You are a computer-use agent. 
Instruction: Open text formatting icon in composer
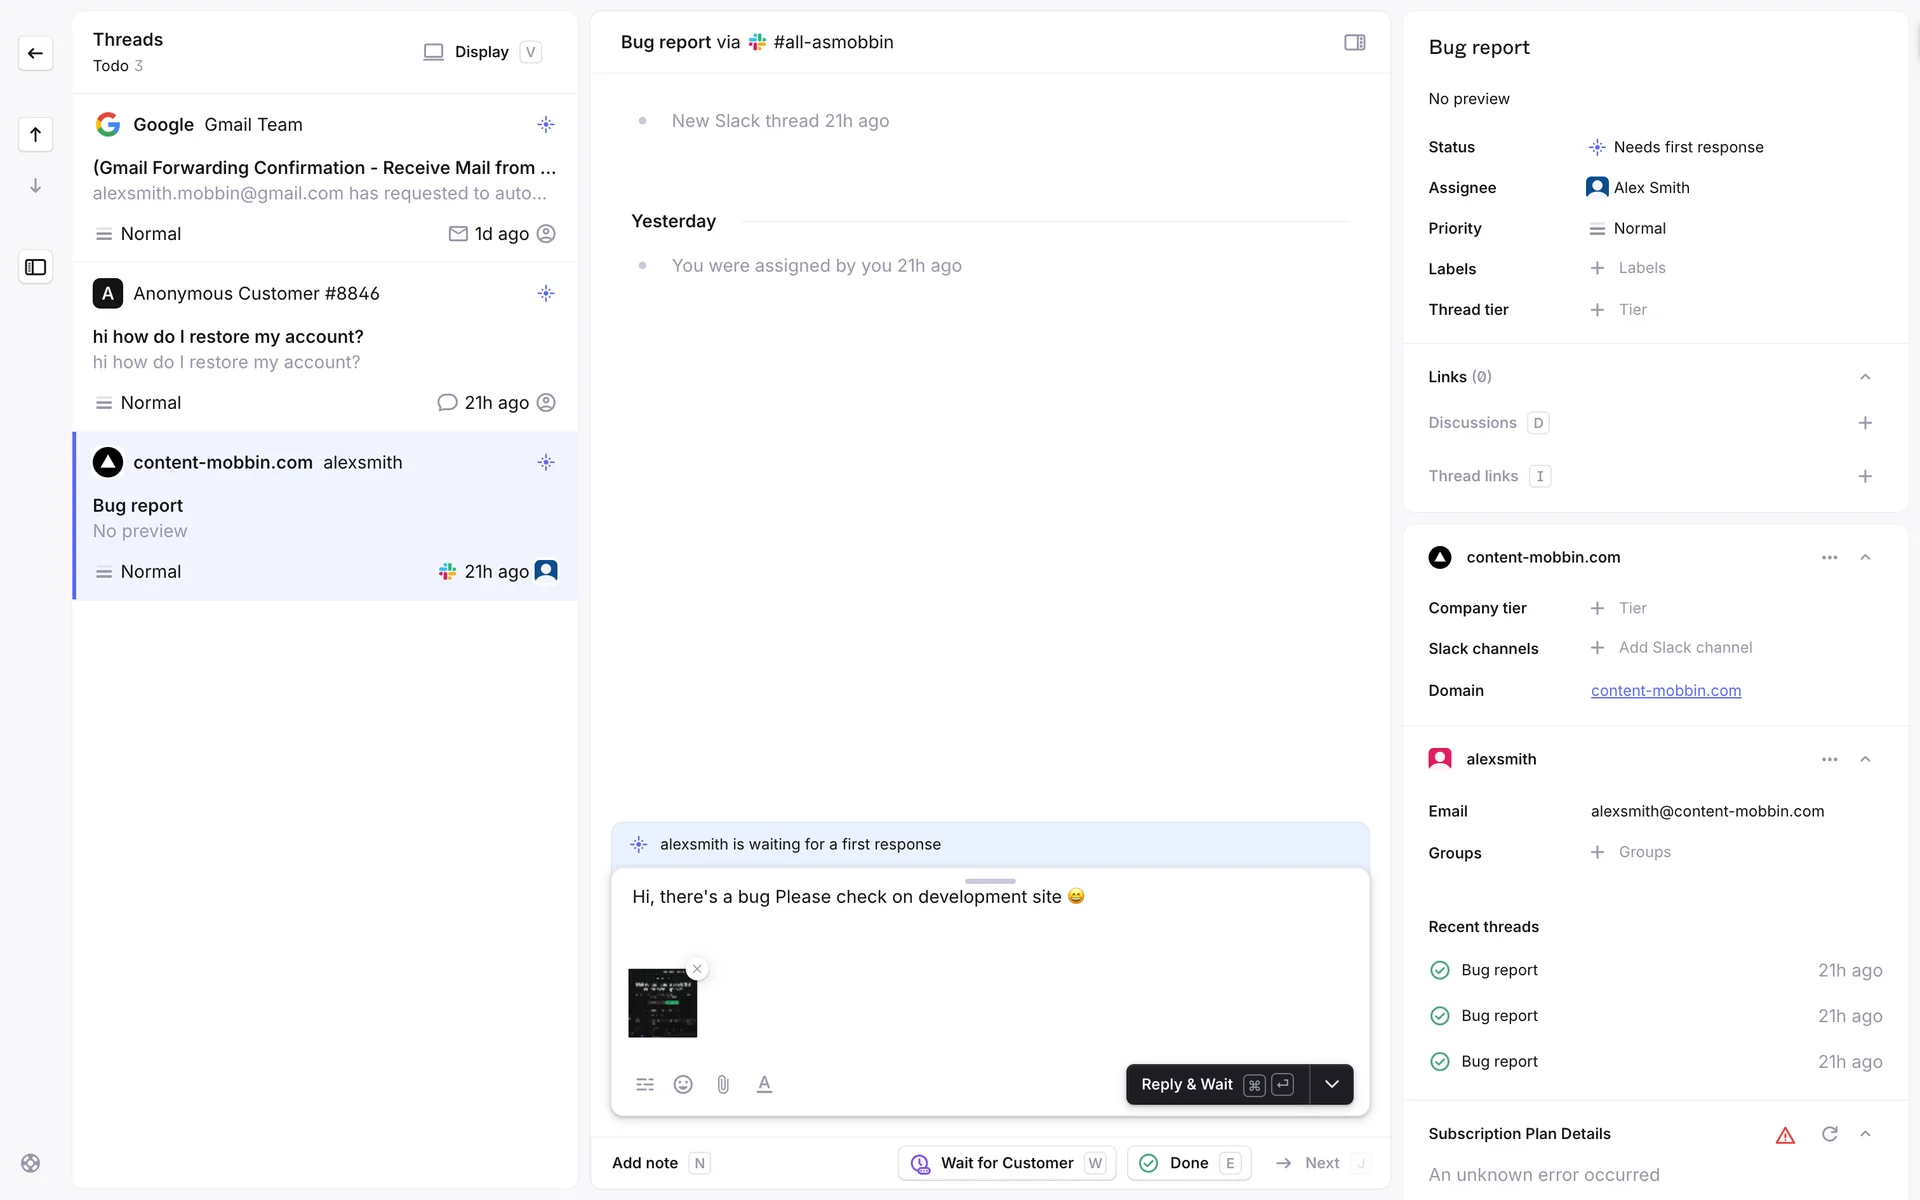[x=764, y=1084]
